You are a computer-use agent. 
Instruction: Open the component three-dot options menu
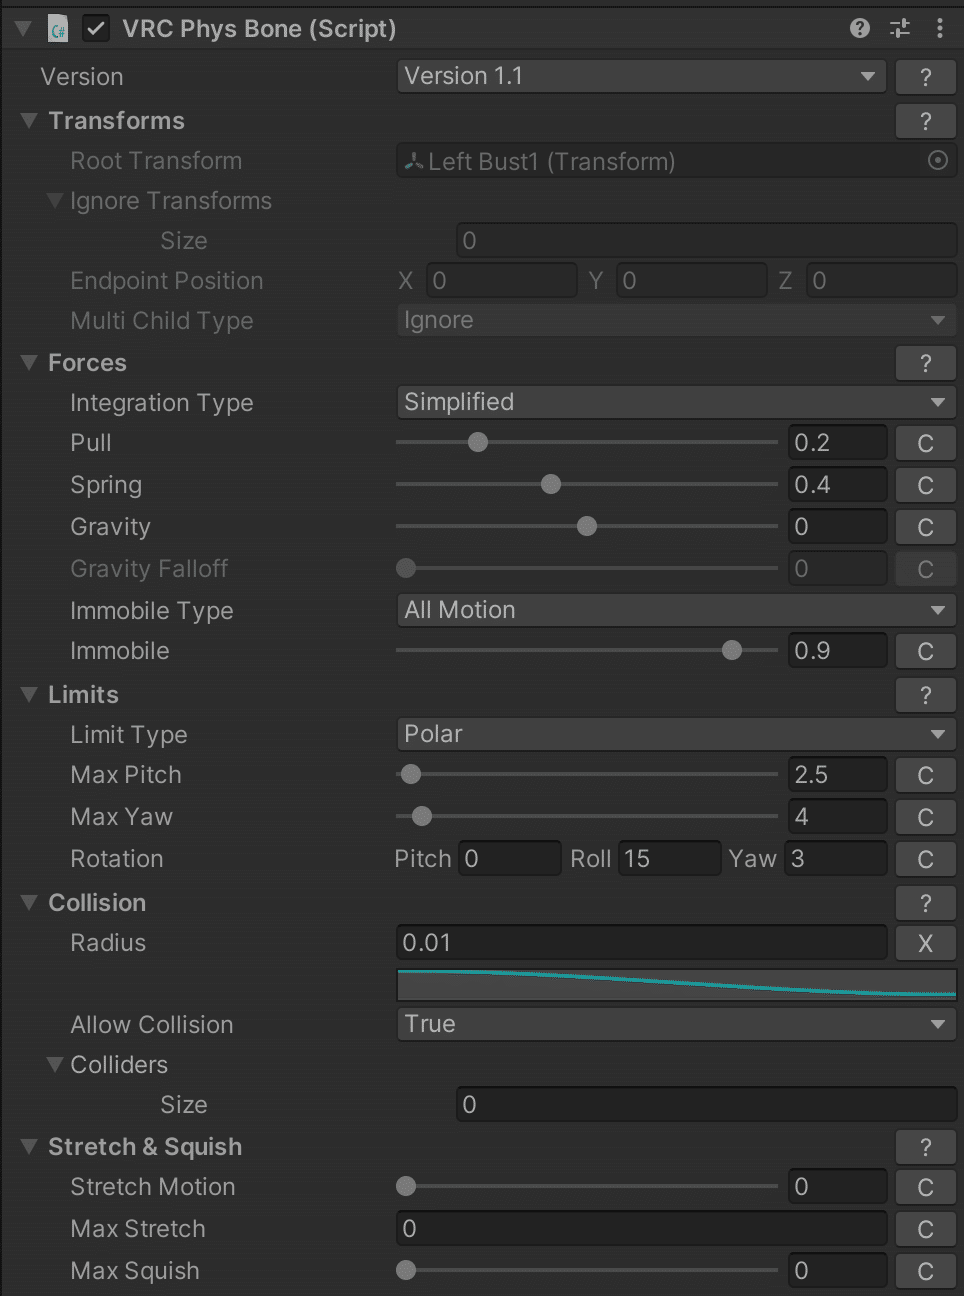(940, 28)
